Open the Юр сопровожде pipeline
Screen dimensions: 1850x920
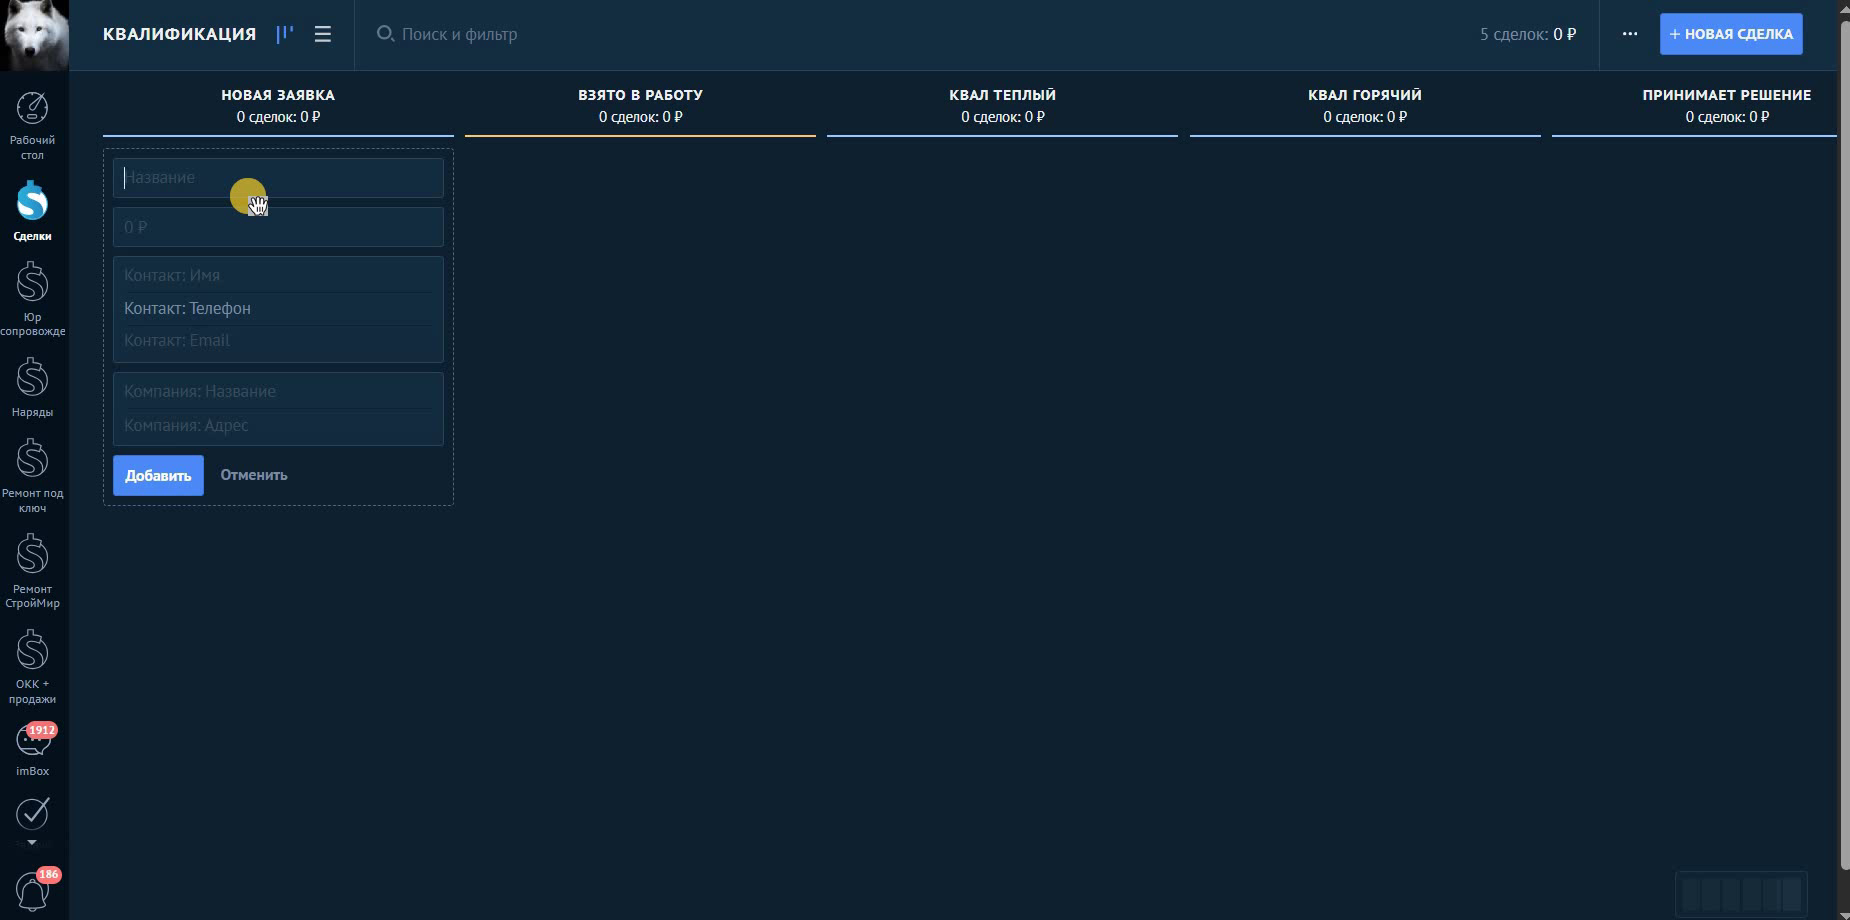point(32,299)
